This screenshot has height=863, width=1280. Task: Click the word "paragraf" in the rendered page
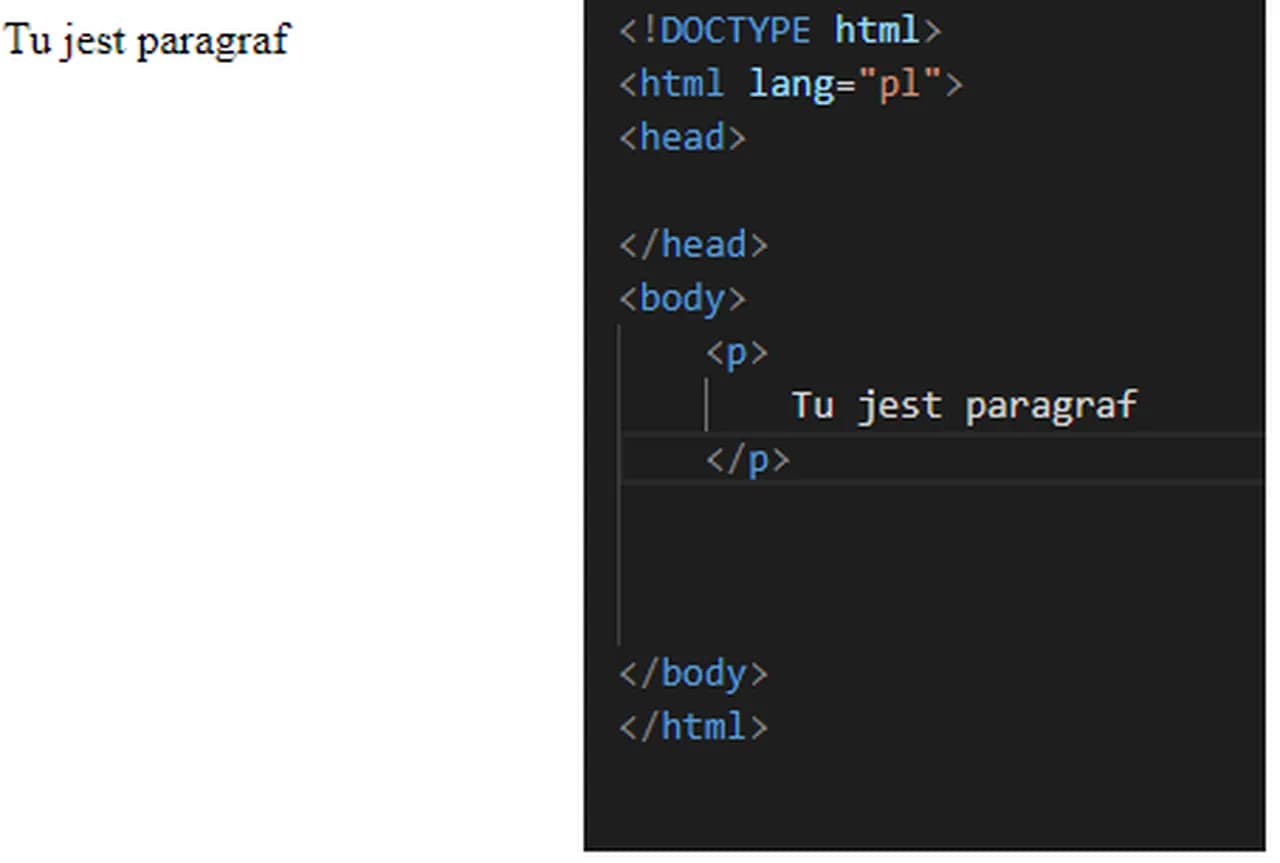click(x=212, y=41)
